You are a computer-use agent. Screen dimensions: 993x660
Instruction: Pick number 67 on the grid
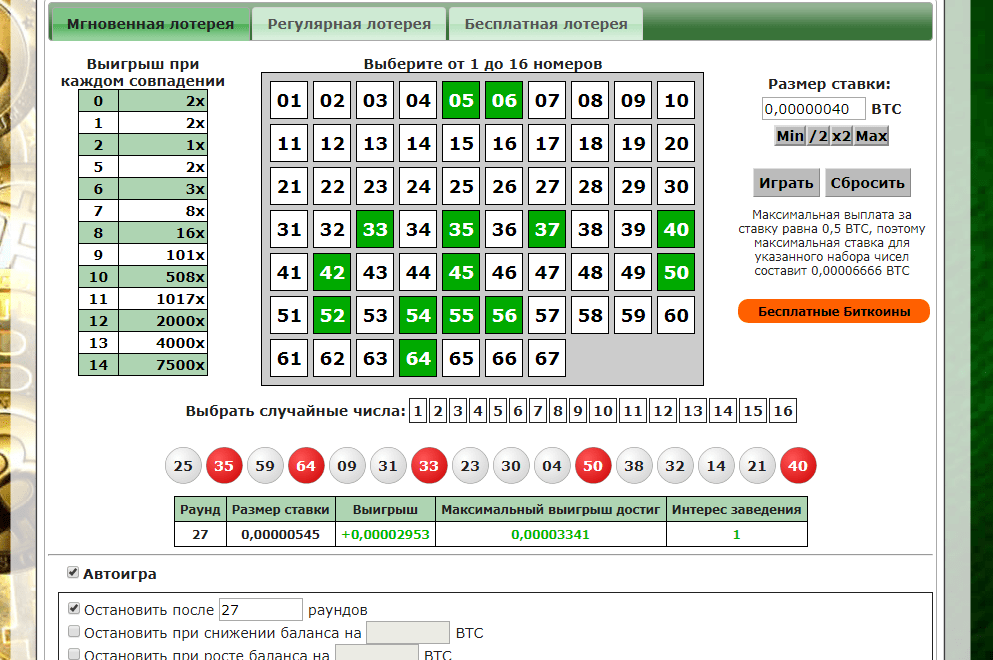[547, 358]
